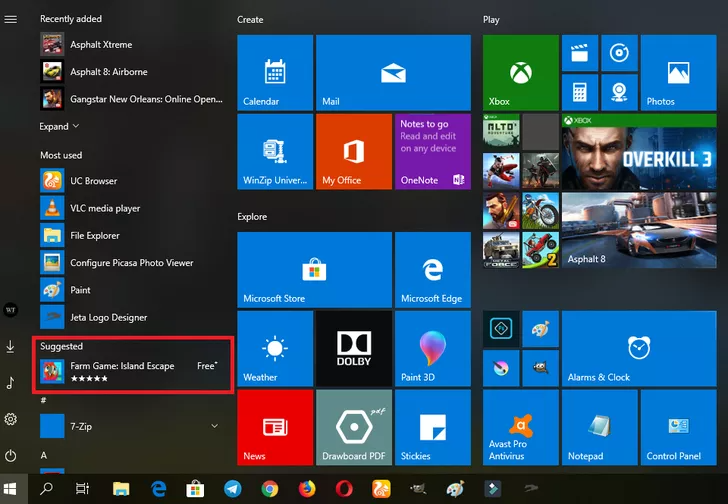
Task: Open Task View on the taskbar
Action: point(83,489)
